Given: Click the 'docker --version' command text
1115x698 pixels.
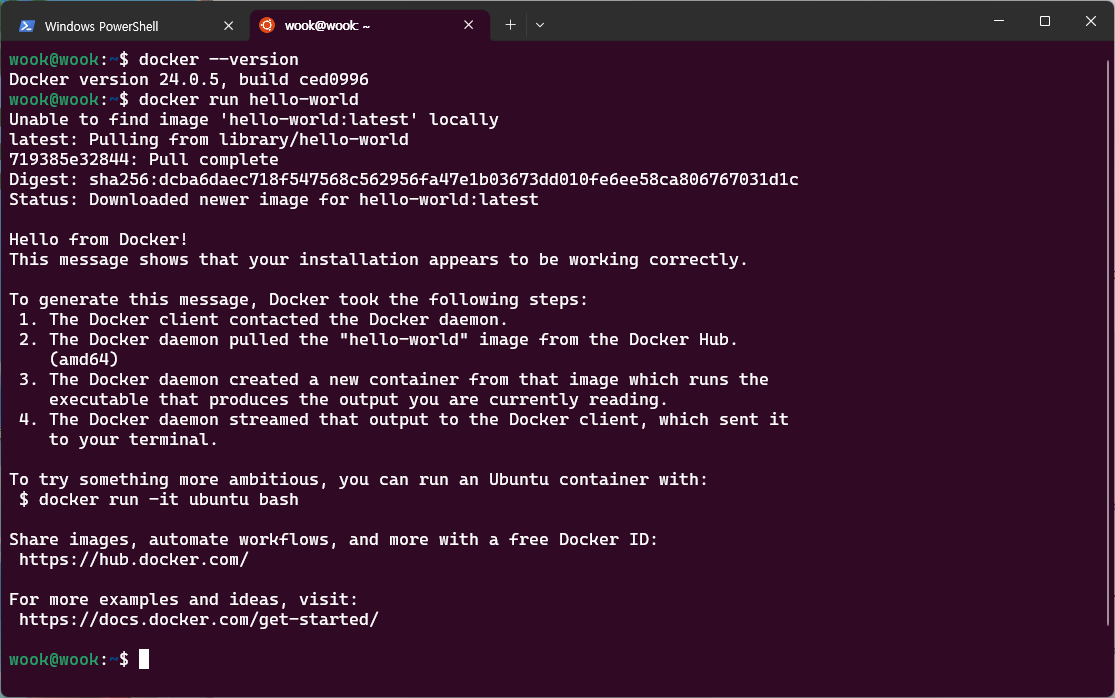Looking at the screenshot, I should click(x=218, y=59).
